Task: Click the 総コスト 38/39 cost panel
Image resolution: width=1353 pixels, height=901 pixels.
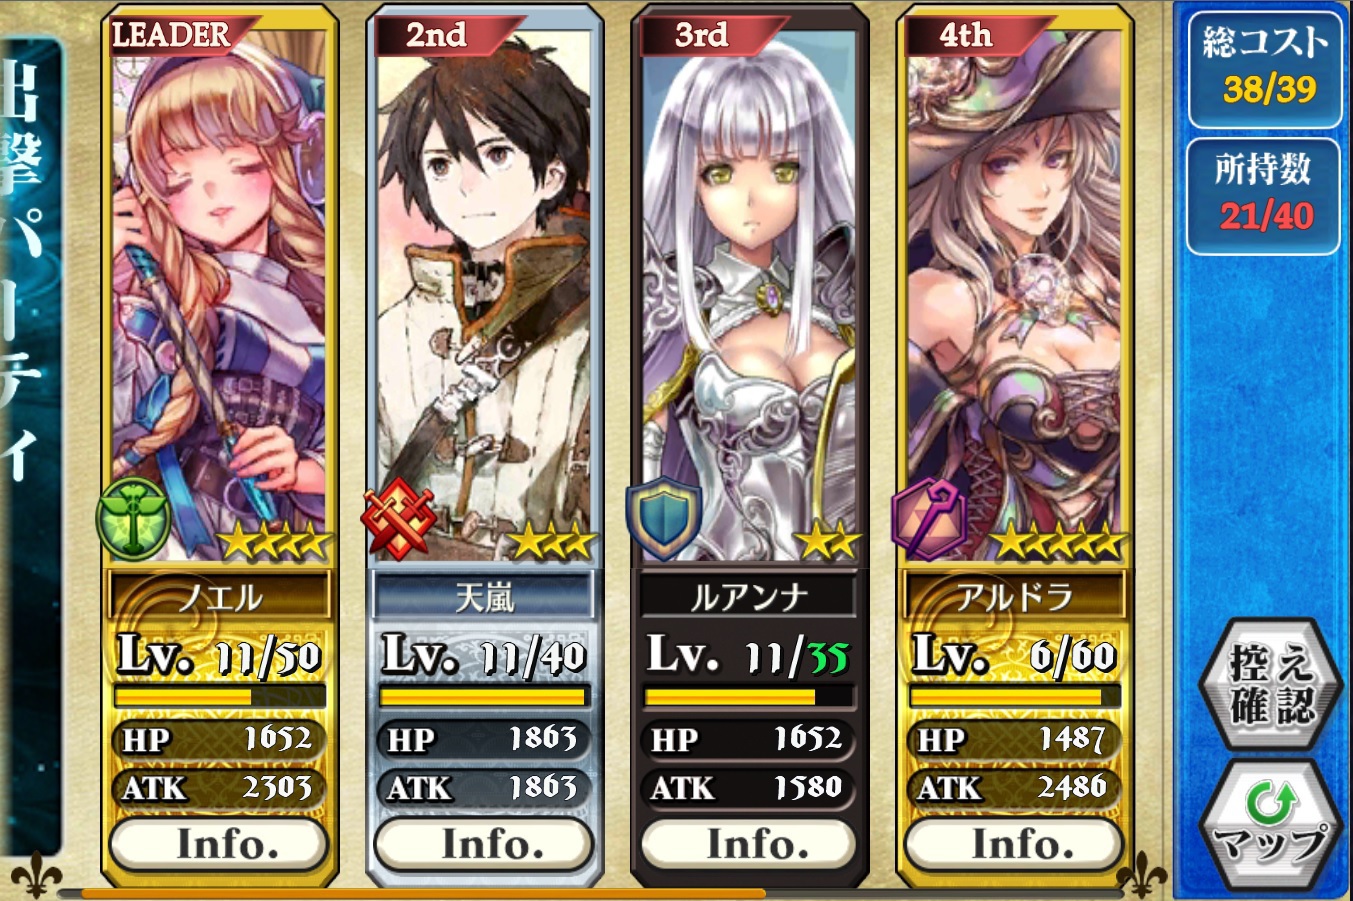Action: (x=1265, y=68)
